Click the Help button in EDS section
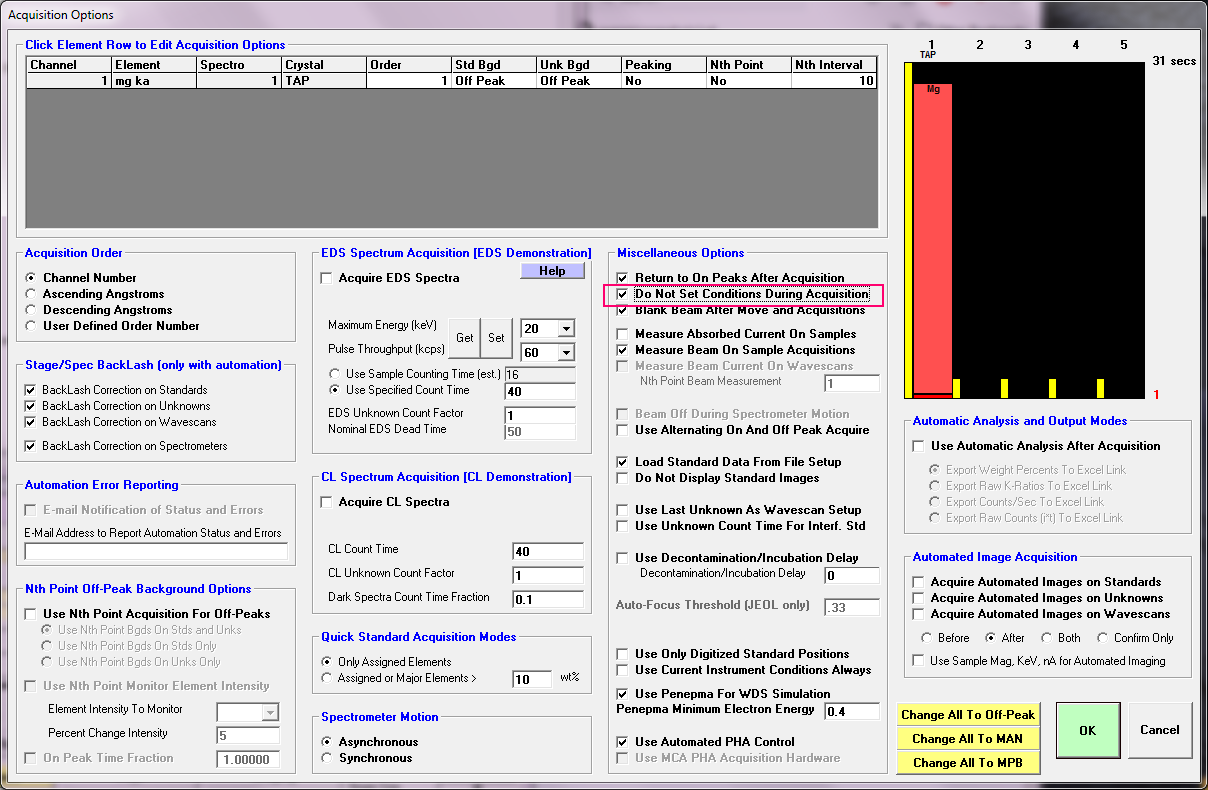 (552, 271)
